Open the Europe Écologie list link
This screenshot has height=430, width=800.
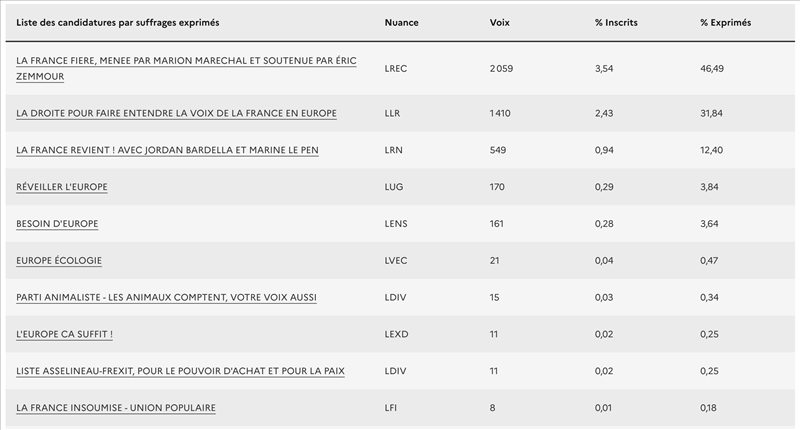tap(59, 261)
